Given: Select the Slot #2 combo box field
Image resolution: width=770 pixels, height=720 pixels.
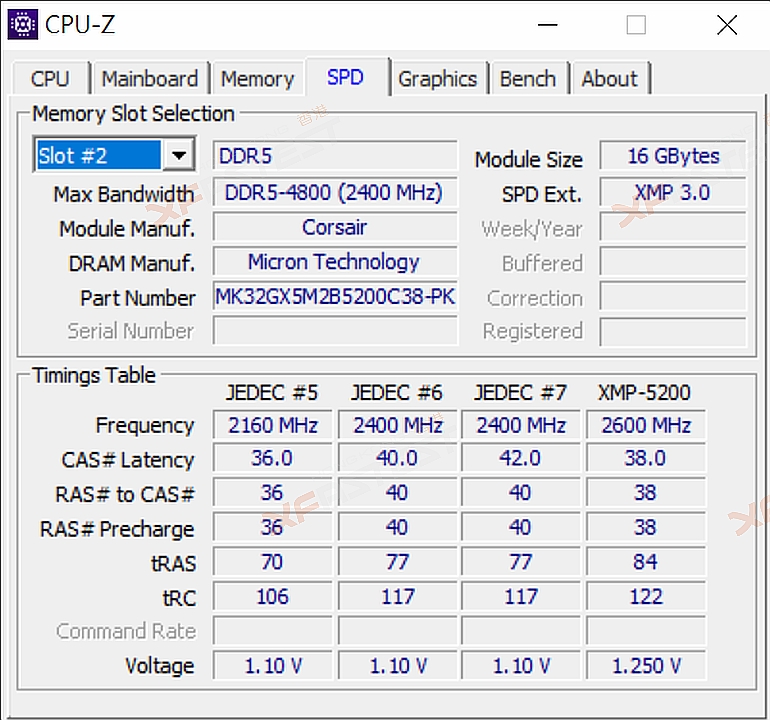Looking at the screenshot, I should tap(114, 155).
